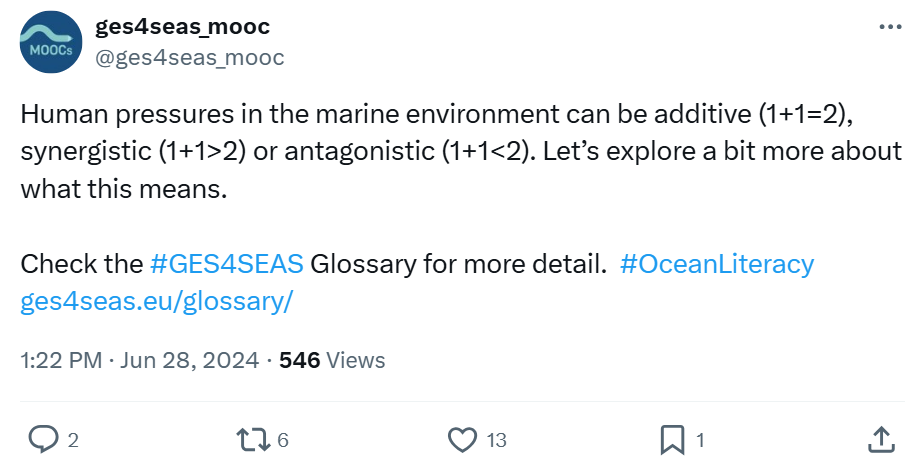This screenshot has height=470, width=921.
Task: Click the bookmark count of 1
Action: 700,440
